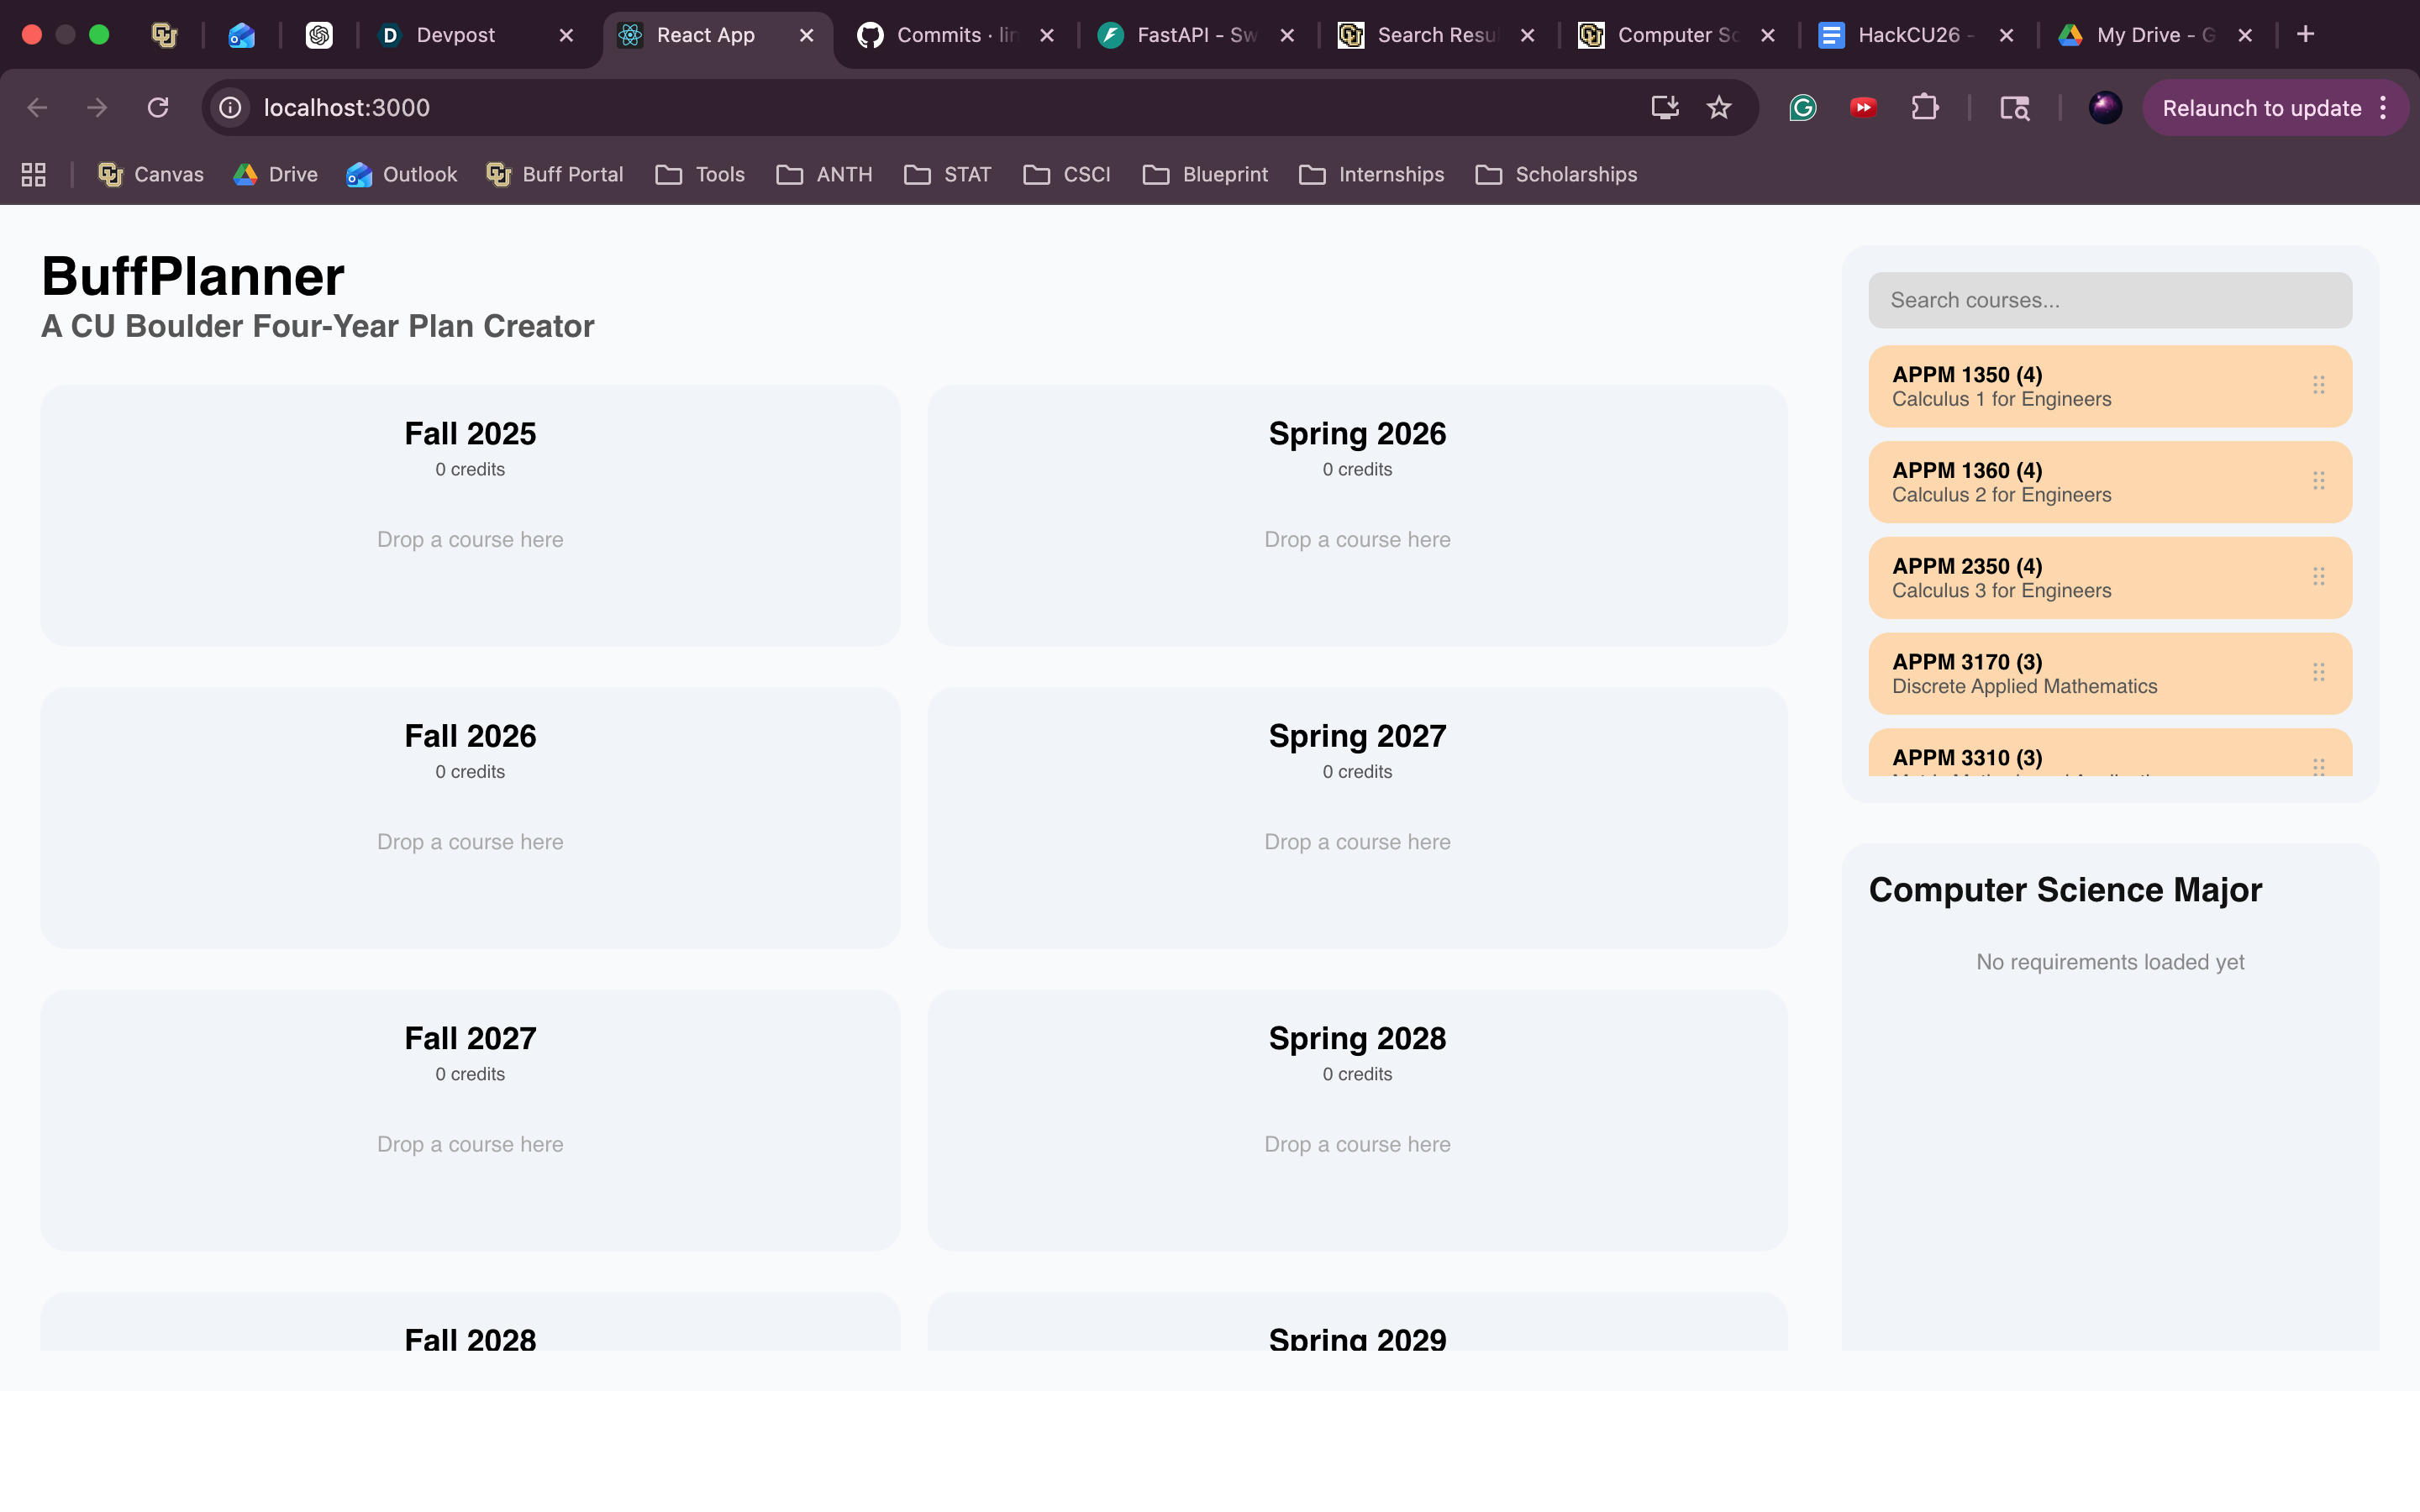Click the drag handle on APPM 1350
2420x1512 pixels.
(x=2318, y=385)
